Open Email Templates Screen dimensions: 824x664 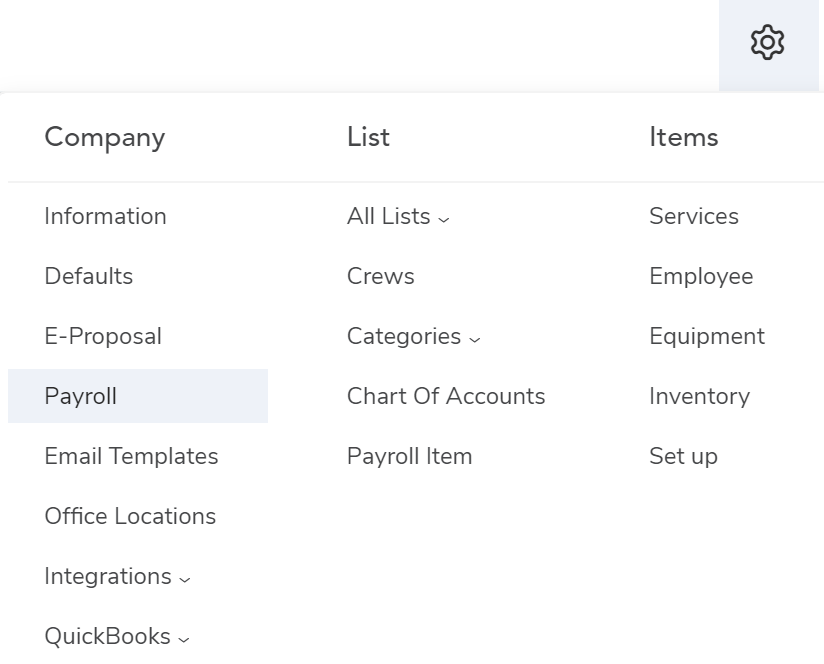(x=131, y=457)
